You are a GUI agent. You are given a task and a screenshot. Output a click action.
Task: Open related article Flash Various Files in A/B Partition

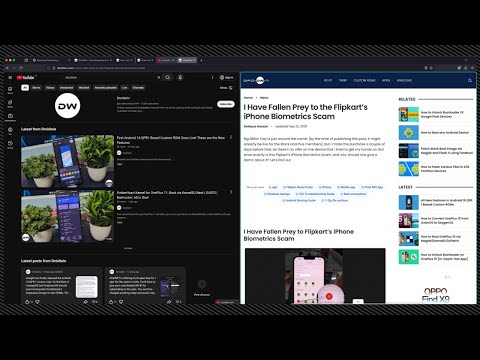(436, 169)
